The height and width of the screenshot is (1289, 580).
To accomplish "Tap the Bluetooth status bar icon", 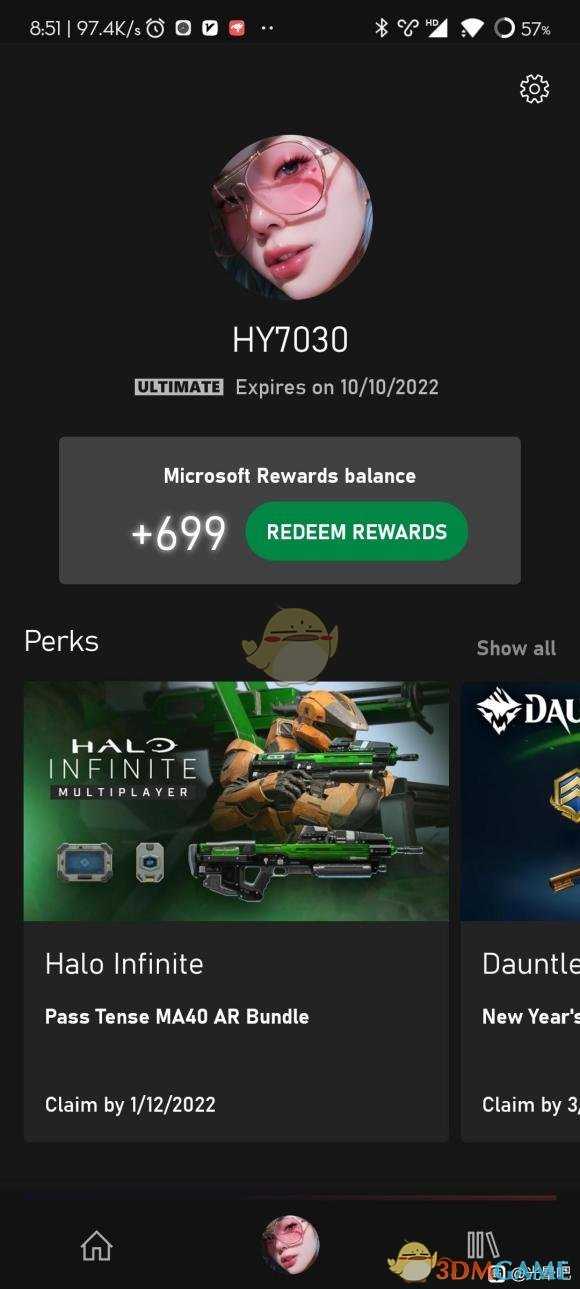I will click(x=381, y=28).
